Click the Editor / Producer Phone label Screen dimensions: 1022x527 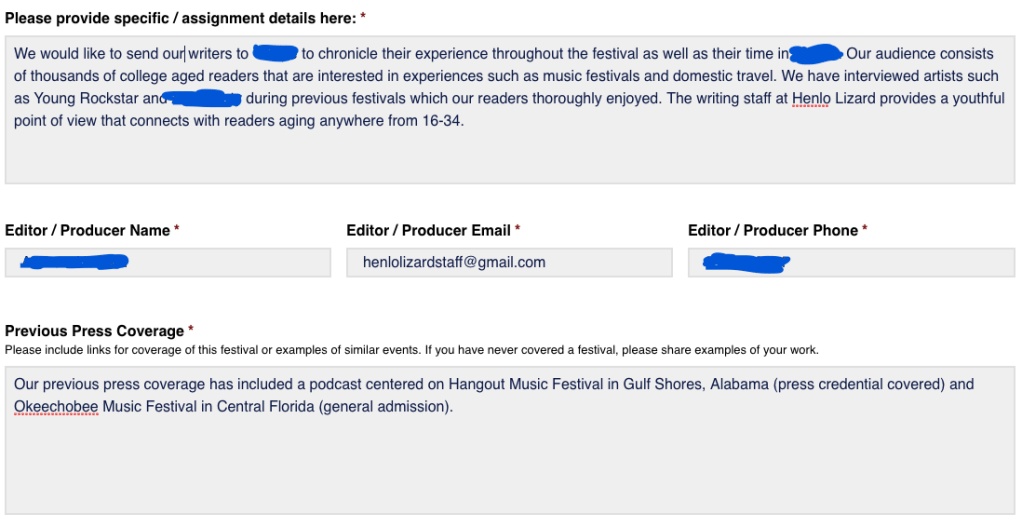tap(773, 230)
